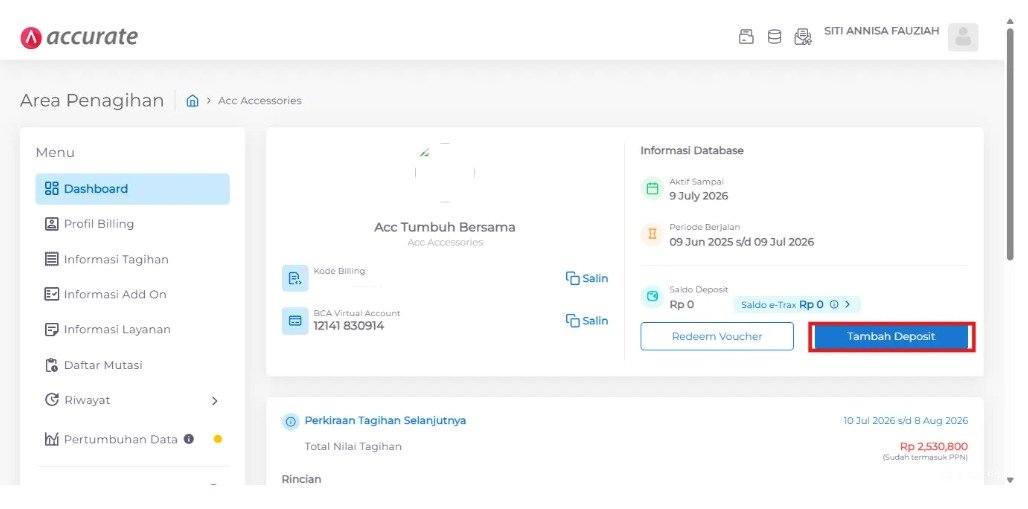The width and height of the screenshot is (1028, 509).
Task: Click the Perkiraan Tagihan Selanjutnya info icon
Action: pyautogui.click(x=290, y=422)
